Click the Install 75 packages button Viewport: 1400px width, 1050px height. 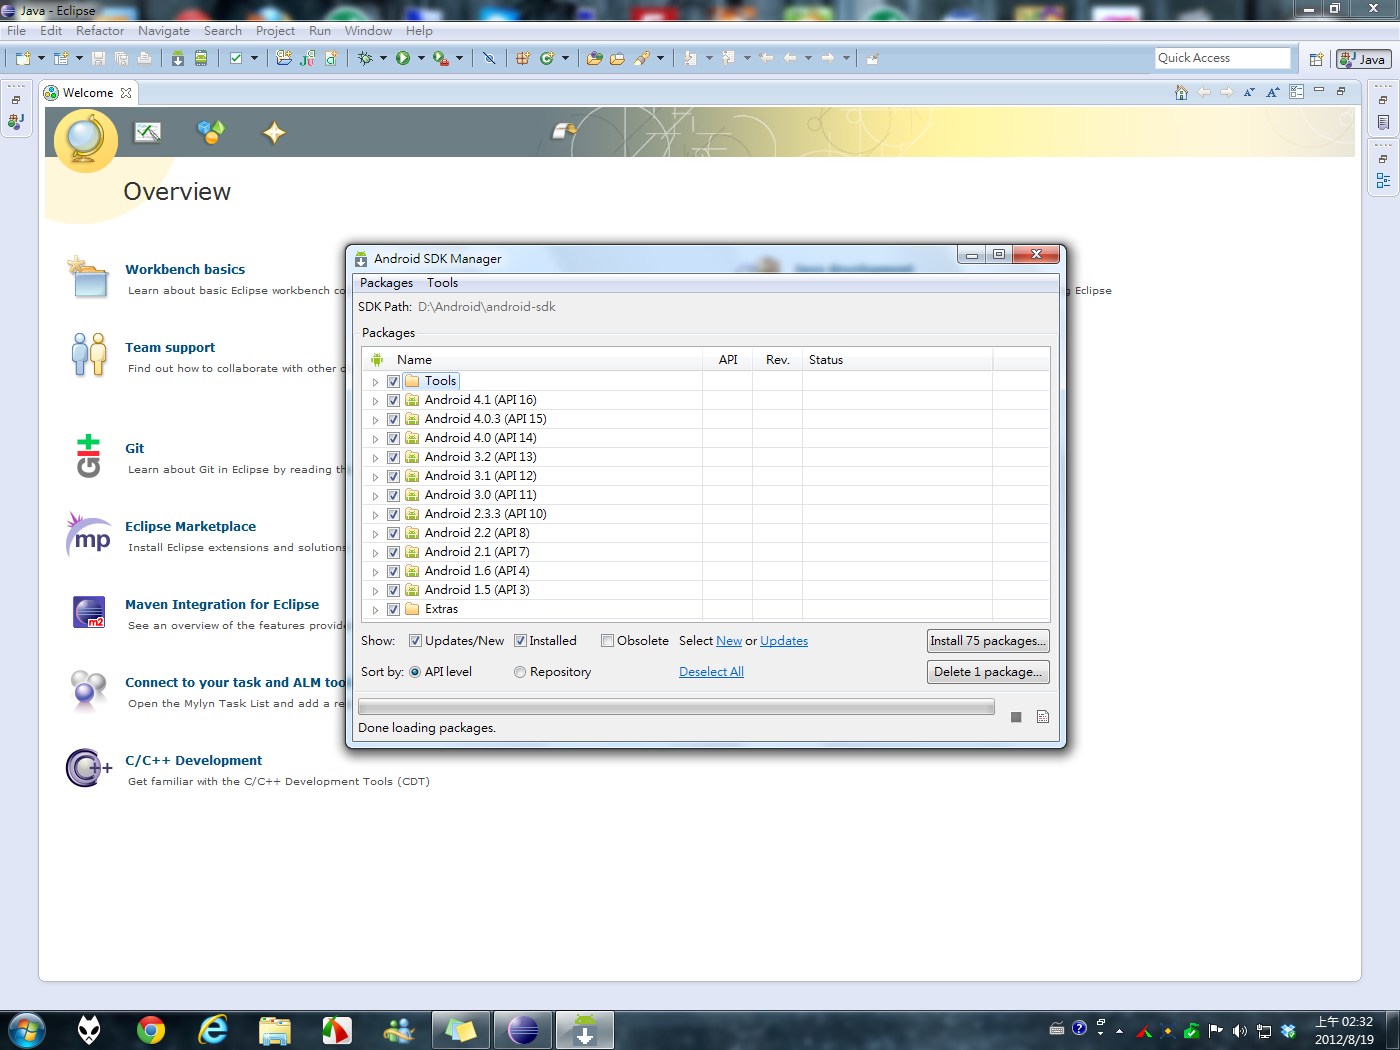coord(988,641)
